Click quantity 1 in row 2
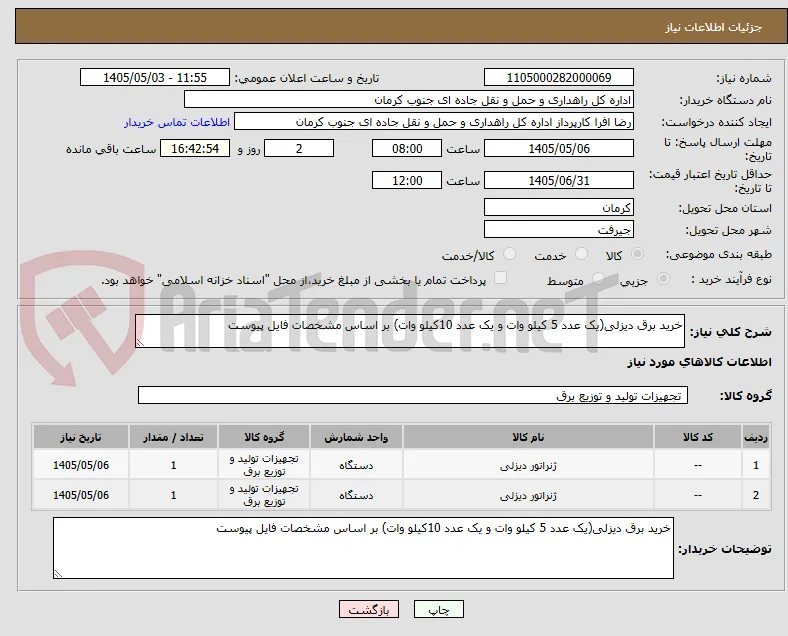The height and width of the screenshot is (636, 788). click(173, 495)
